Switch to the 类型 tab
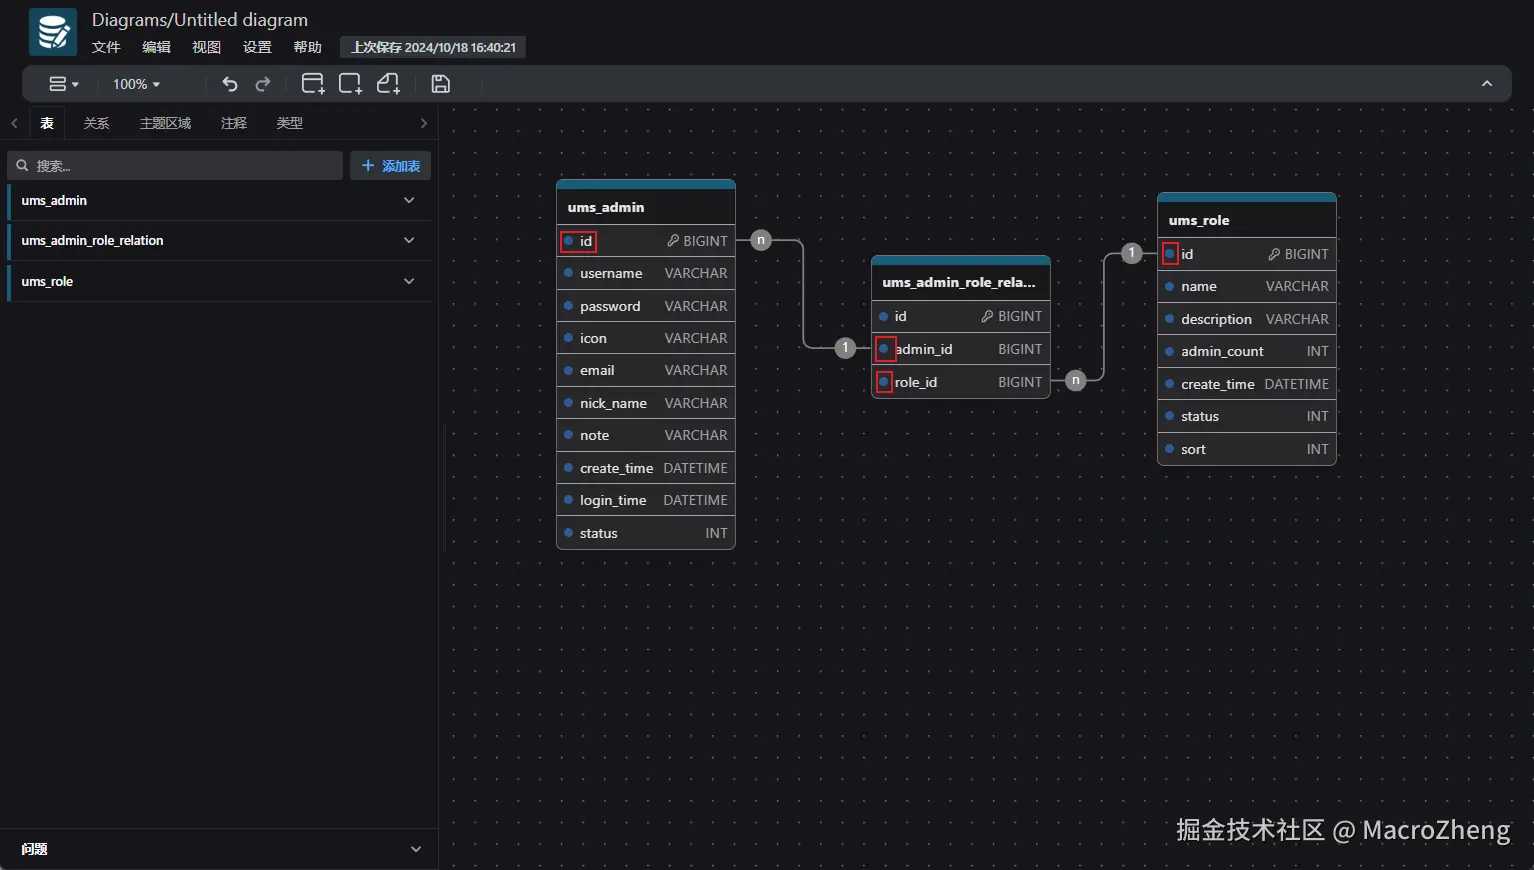1534x870 pixels. tap(290, 123)
